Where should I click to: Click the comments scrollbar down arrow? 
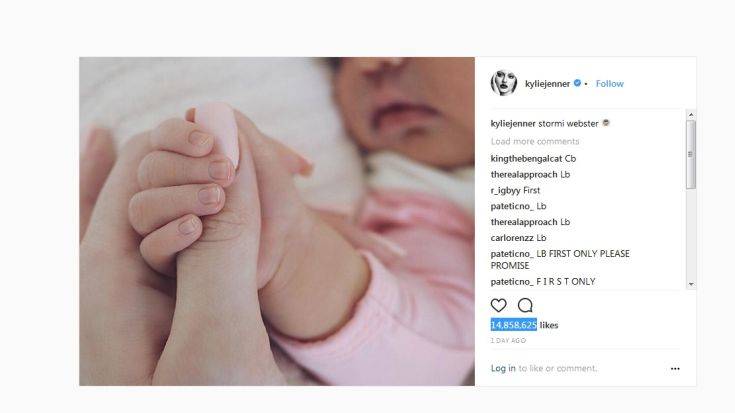tap(691, 285)
